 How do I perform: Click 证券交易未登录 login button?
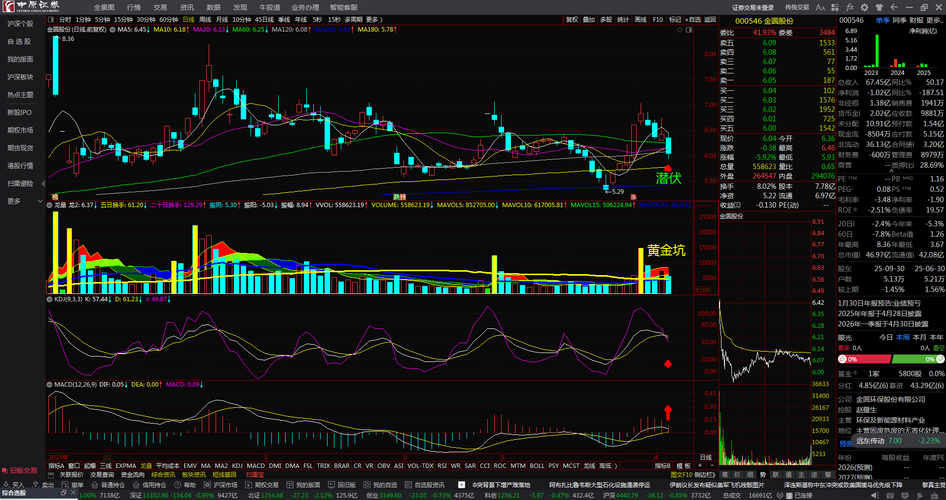pyautogui.click(x=753, y=7)
